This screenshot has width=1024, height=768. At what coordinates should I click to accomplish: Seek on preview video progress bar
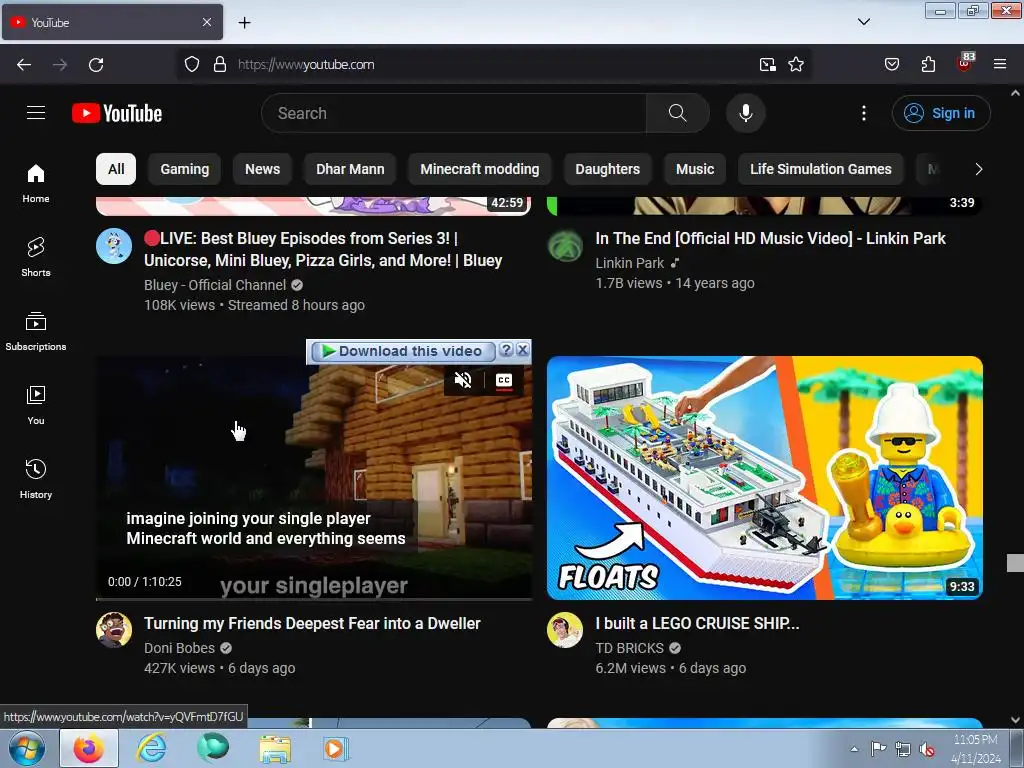[314, 598]
